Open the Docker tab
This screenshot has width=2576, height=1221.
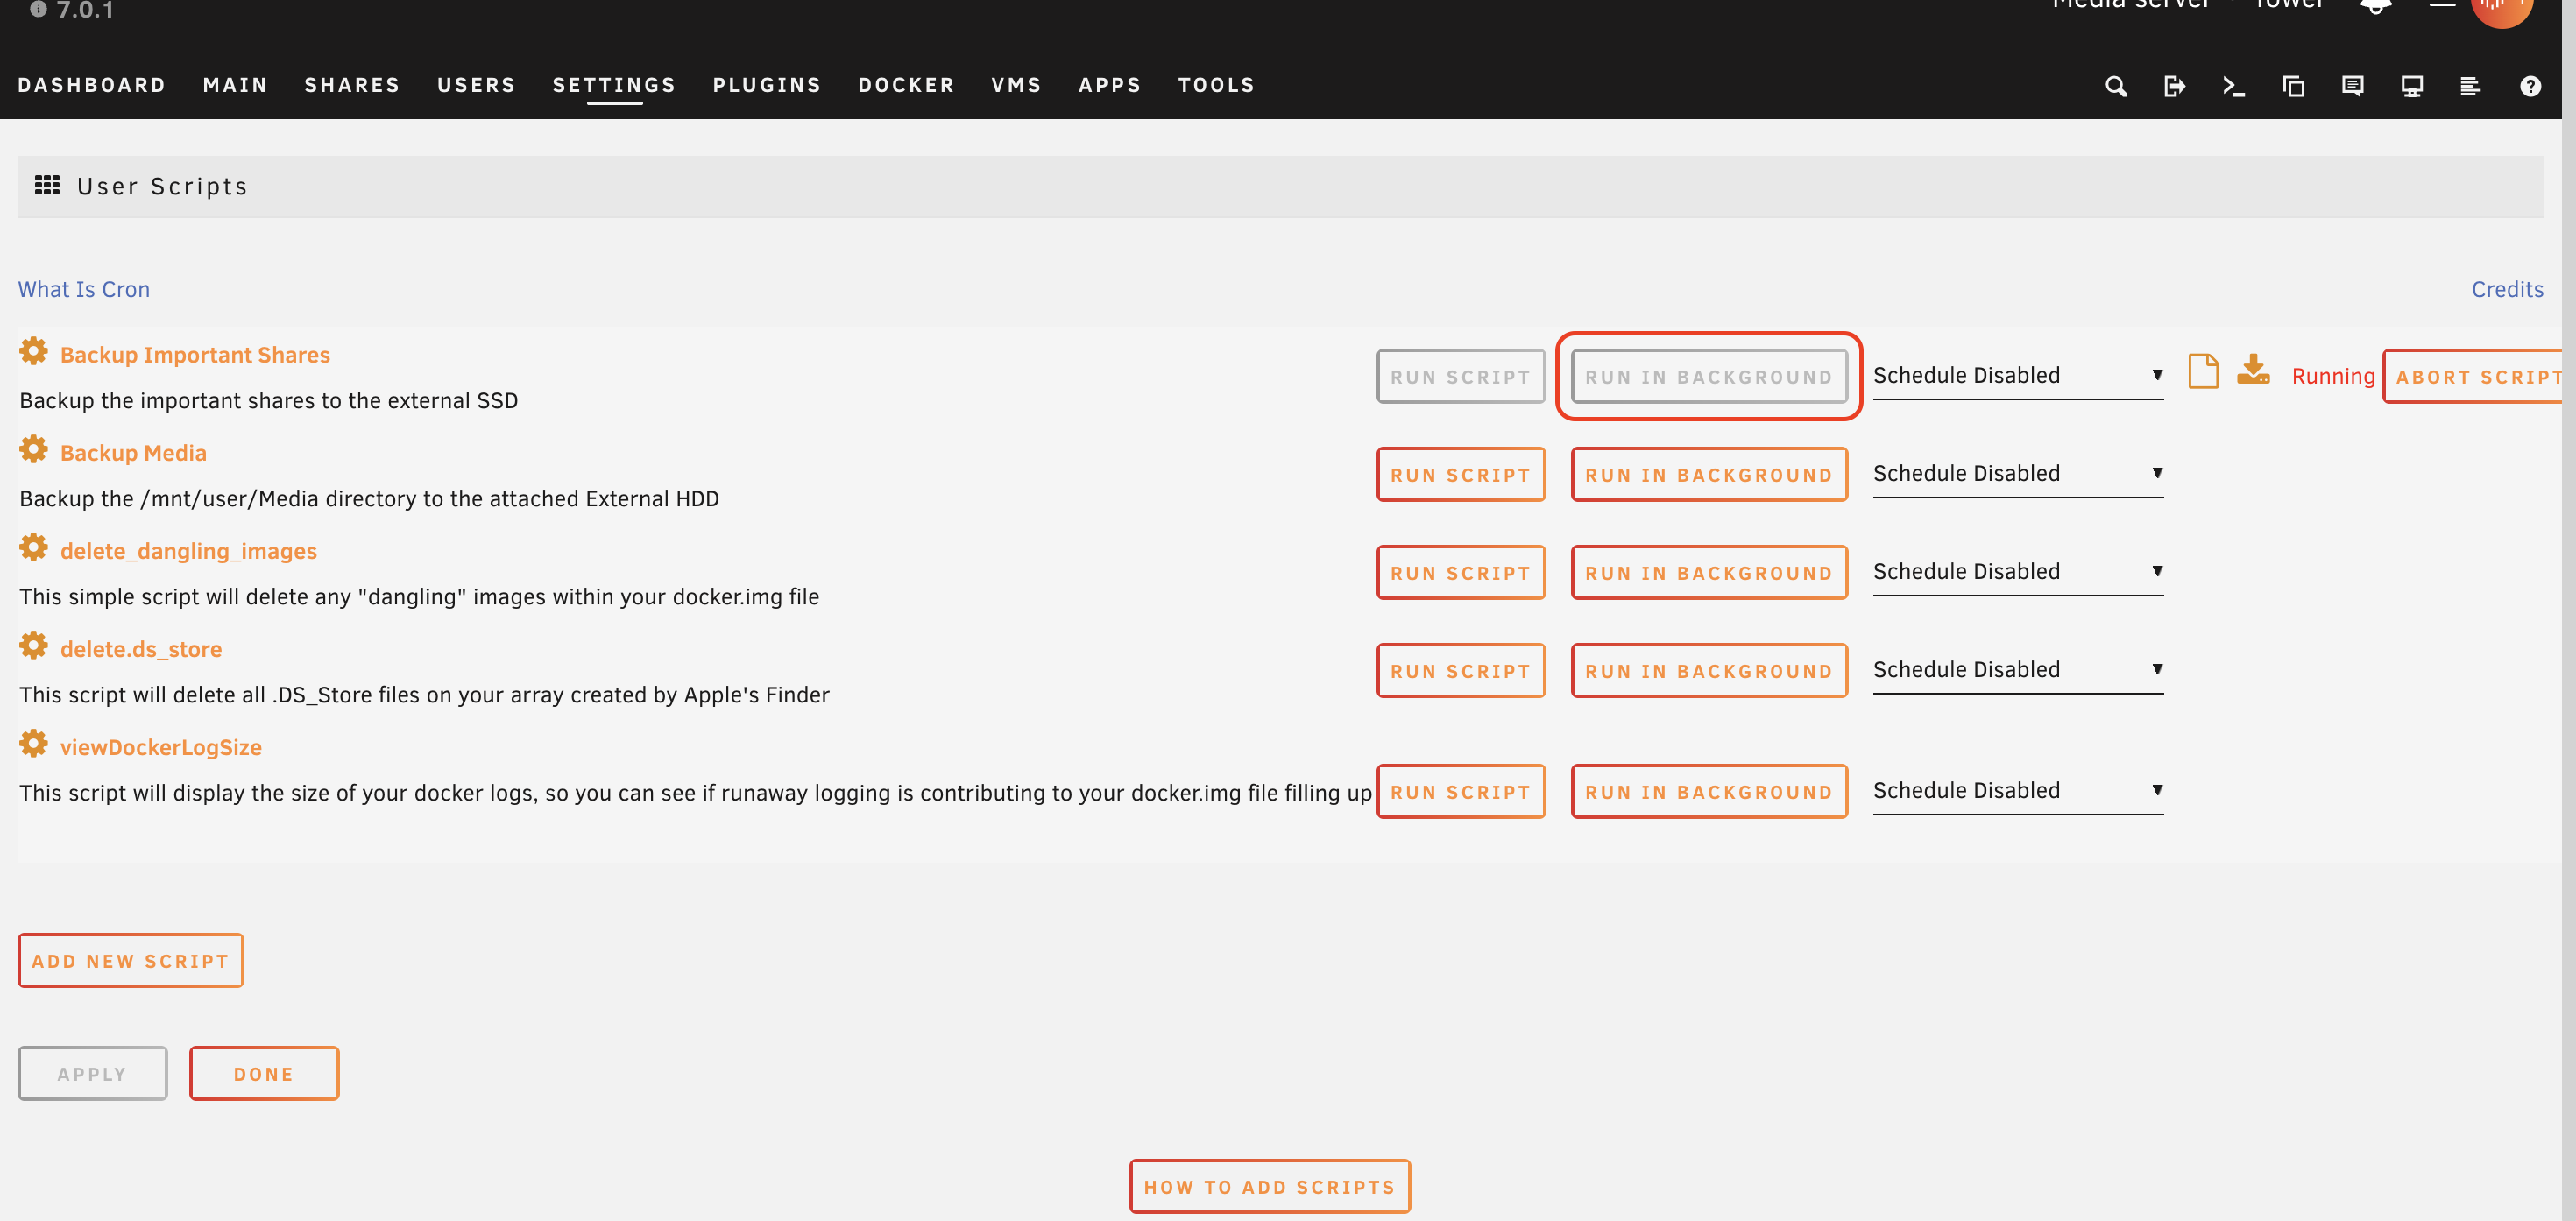906,85
